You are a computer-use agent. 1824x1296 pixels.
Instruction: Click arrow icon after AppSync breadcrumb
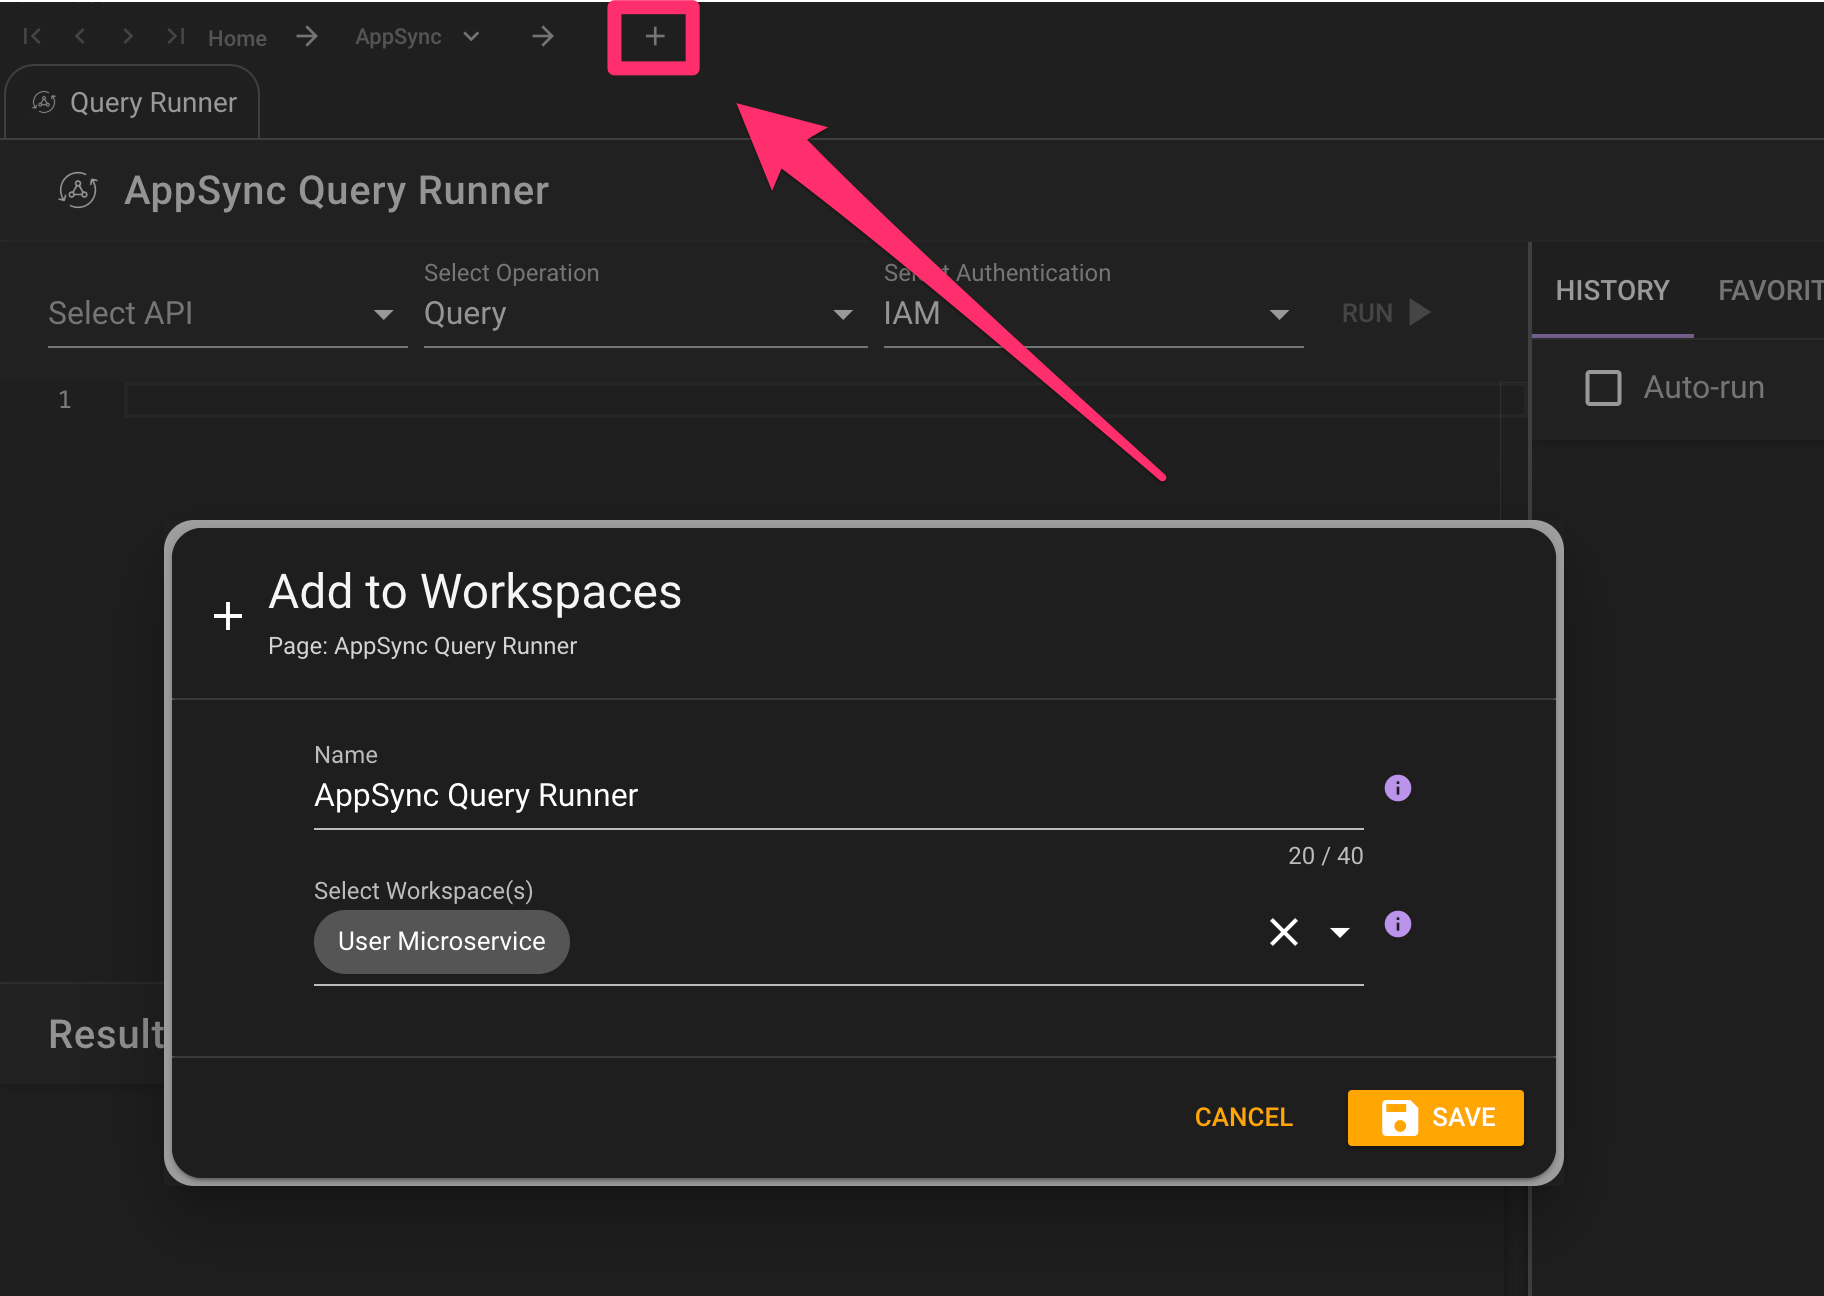[543, 37]
